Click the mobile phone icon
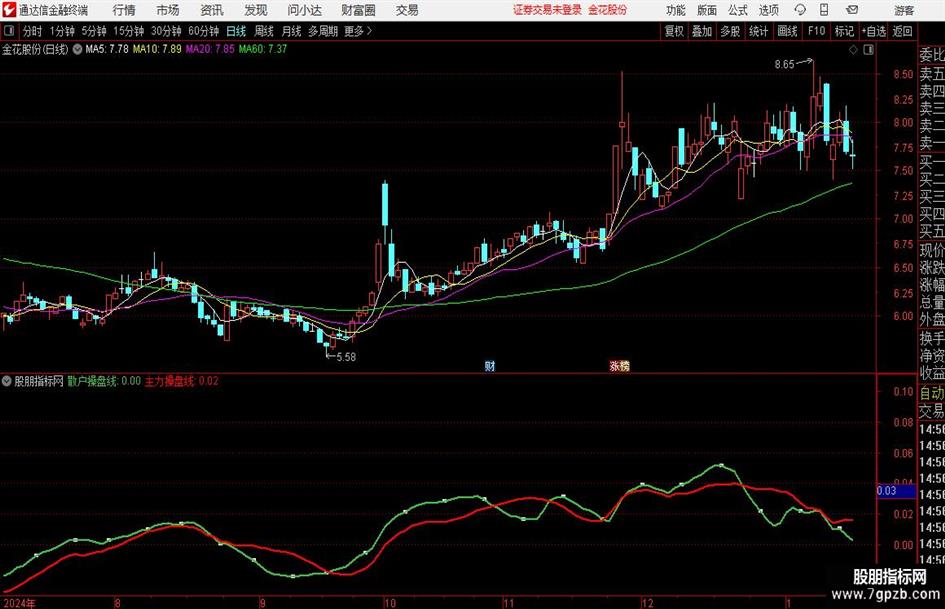945x609 pixels. coord(824,10)
